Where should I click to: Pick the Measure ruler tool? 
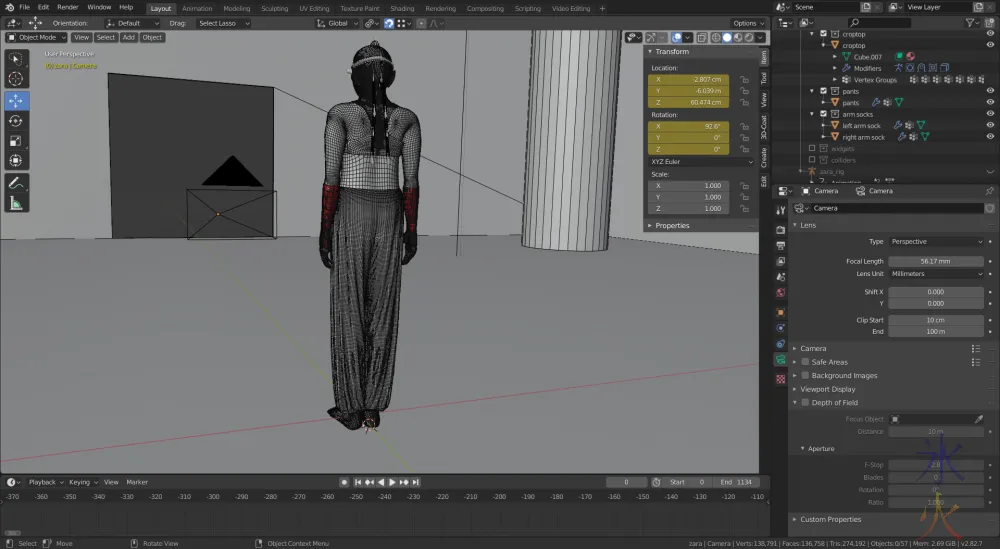(16, 203)
